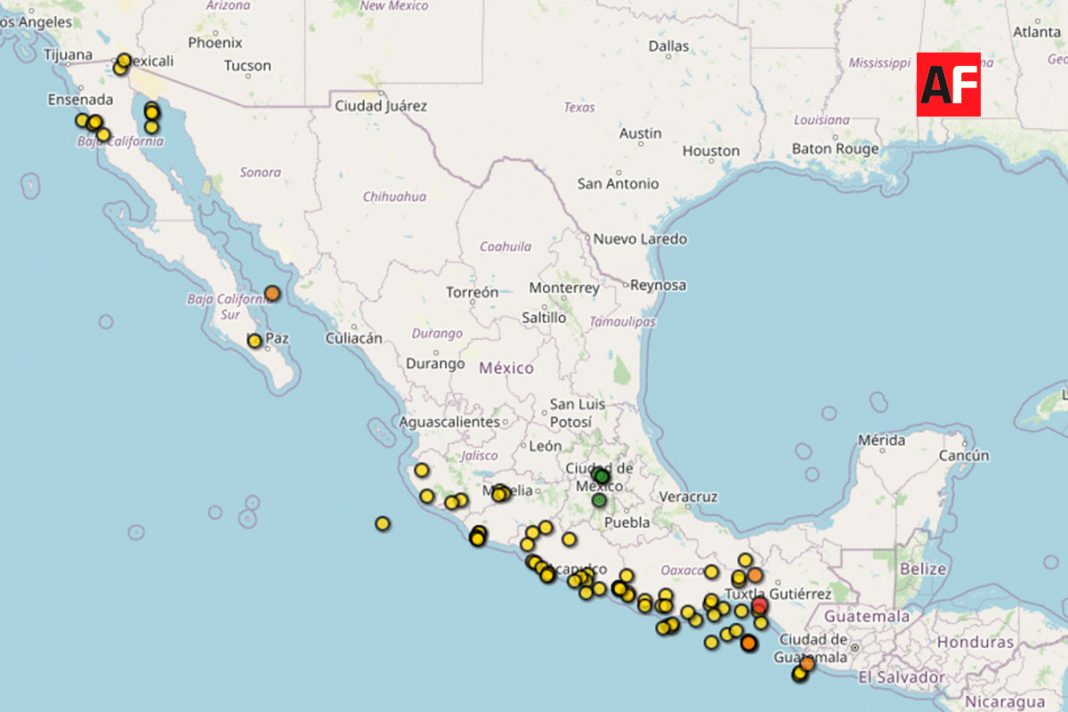Click the Mérida city label
The height and width of the screenshot is (712, 1068).
881,440
